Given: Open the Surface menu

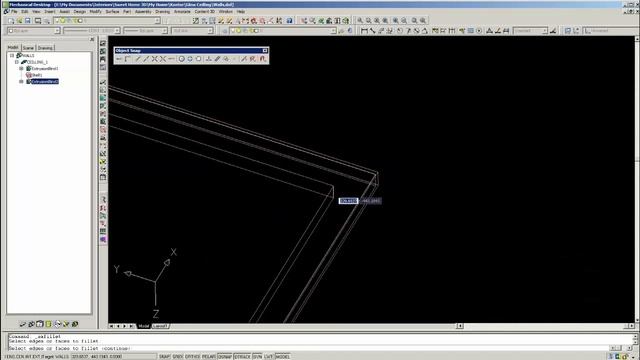Looking at the screenshot, I should click(x=112, y=12).
